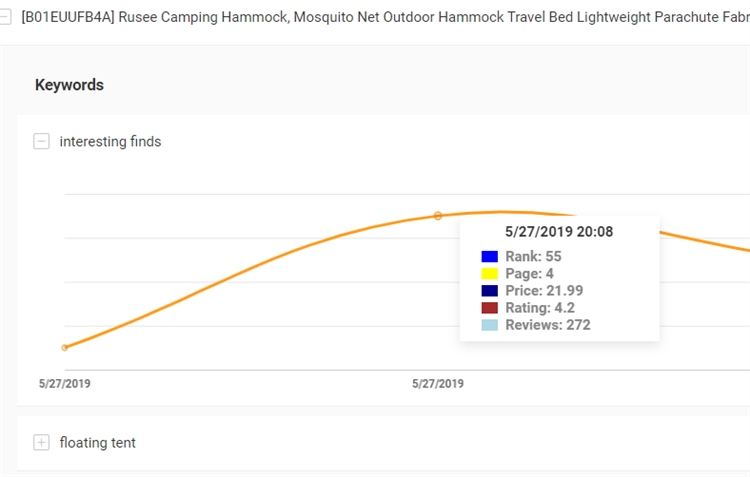Image resolution: width=750 pixels, height=477 pixels.
Task: Click the yellow Page legend swatch
Action: point(489,274)
